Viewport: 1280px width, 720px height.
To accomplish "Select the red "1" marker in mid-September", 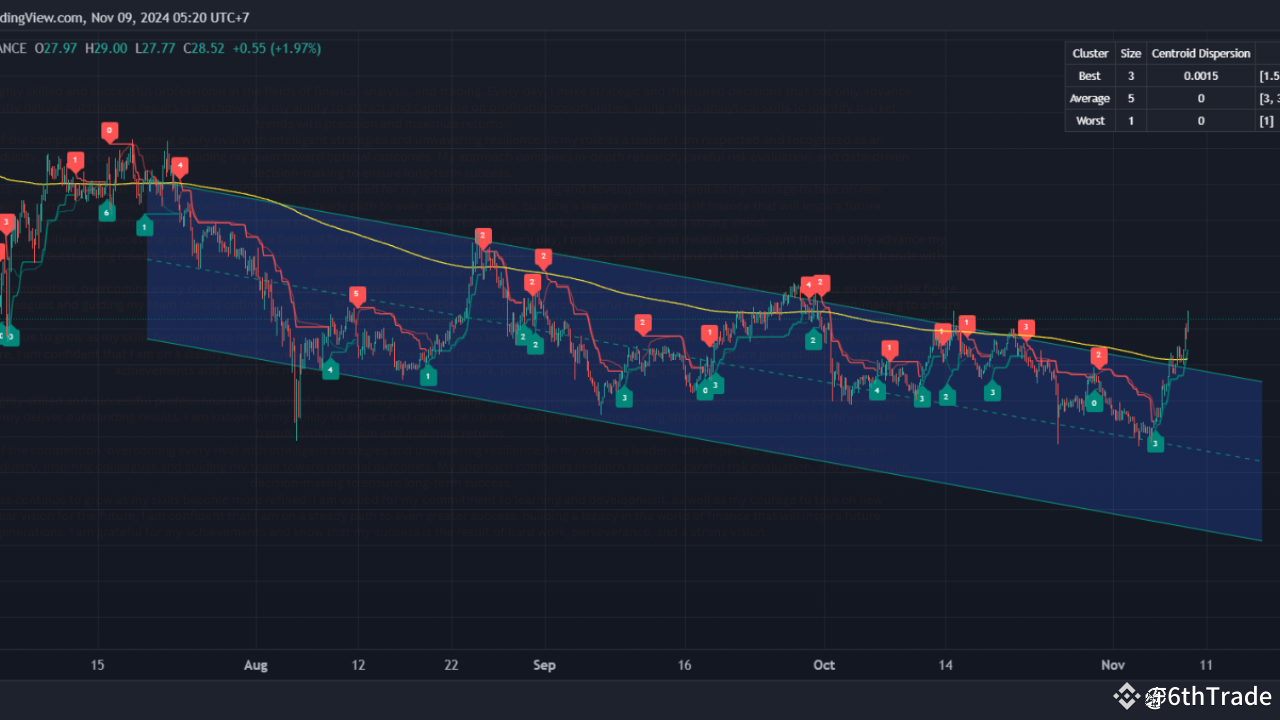I will [x=710, y=333].
